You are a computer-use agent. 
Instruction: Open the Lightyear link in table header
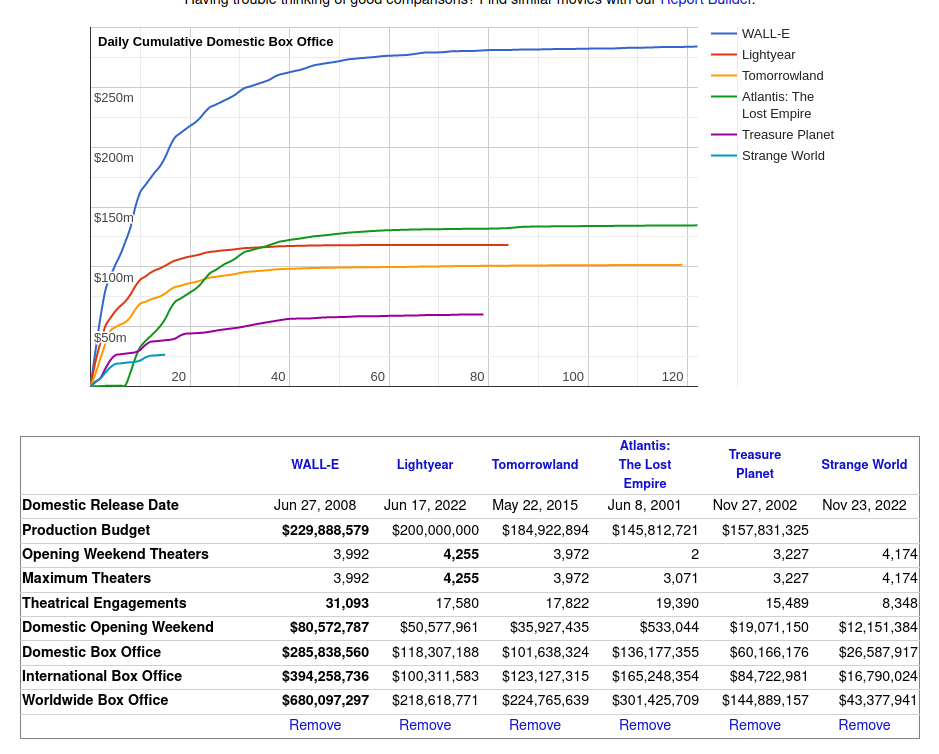click(425, 465)
